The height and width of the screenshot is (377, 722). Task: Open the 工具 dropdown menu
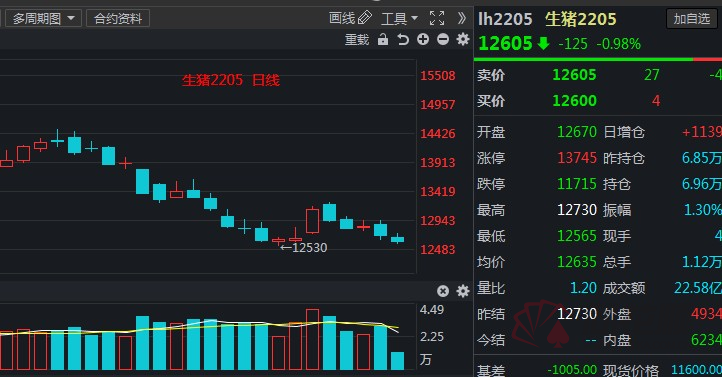point(399,19)
